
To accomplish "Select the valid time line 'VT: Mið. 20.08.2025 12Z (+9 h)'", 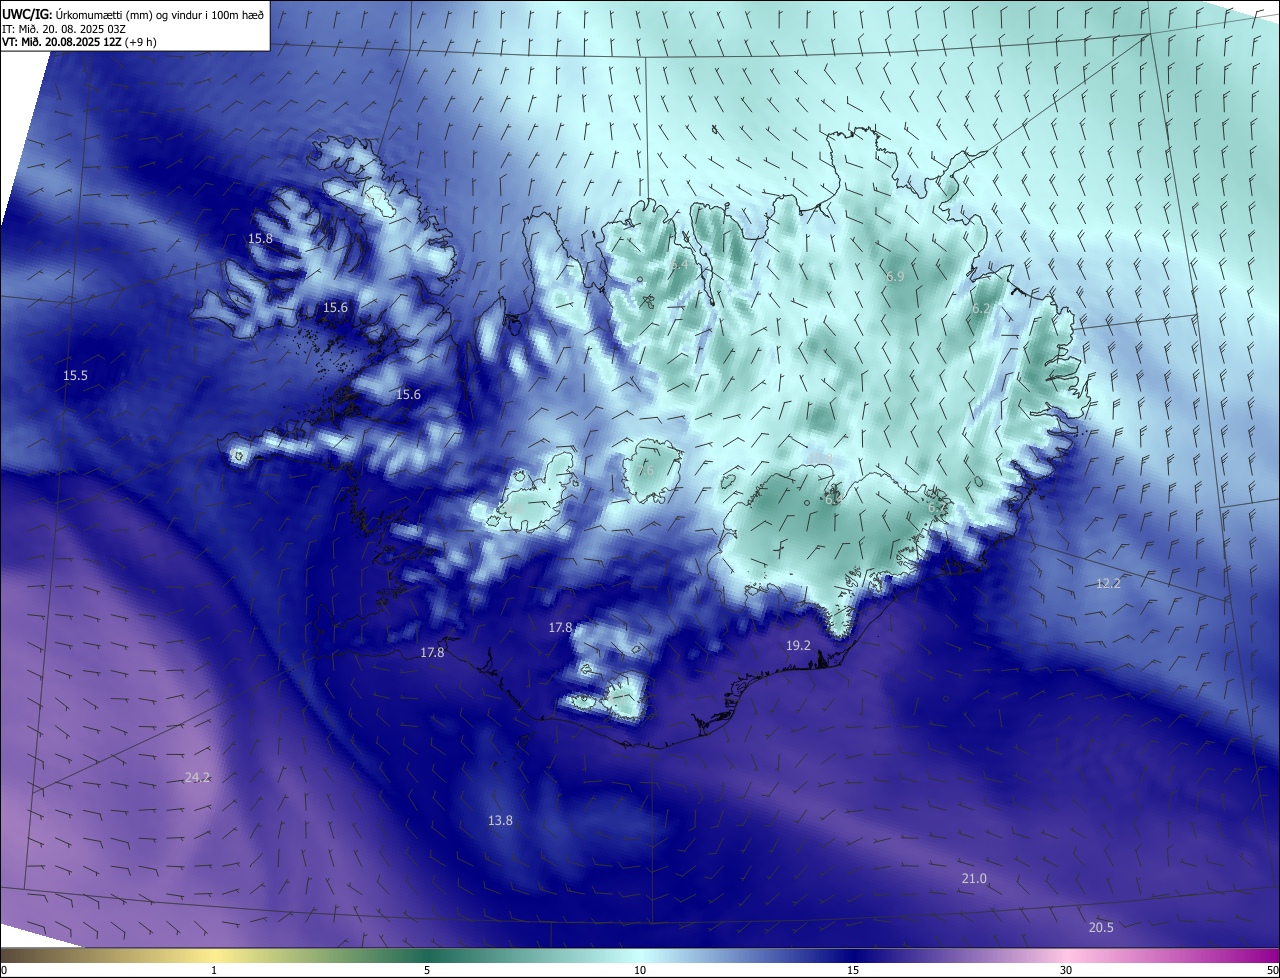I will tap(79, 42).
